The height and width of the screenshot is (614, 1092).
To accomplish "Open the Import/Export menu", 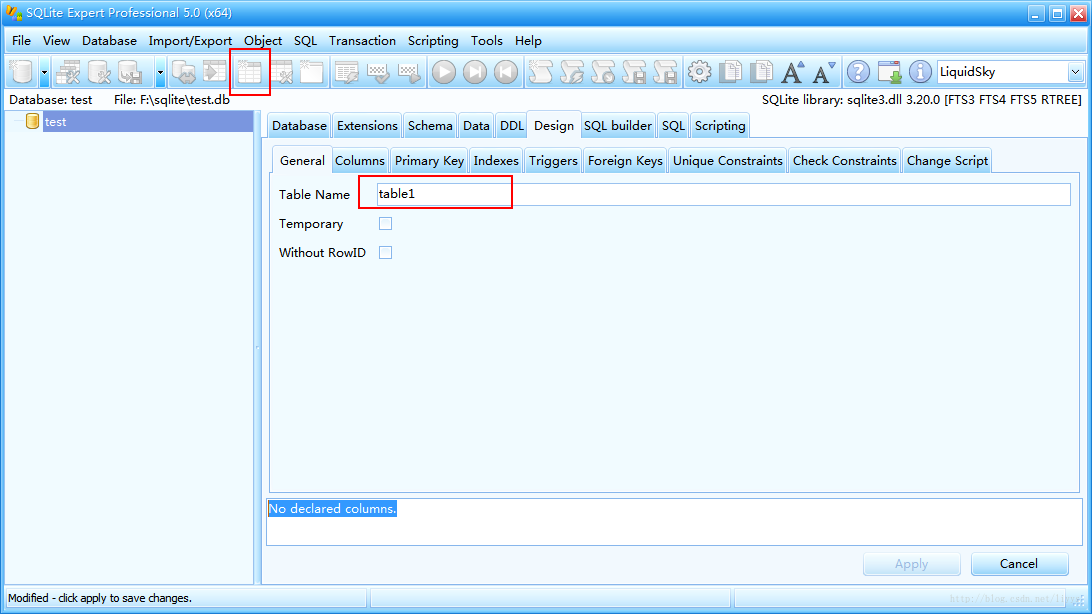I will click(190, 40).
